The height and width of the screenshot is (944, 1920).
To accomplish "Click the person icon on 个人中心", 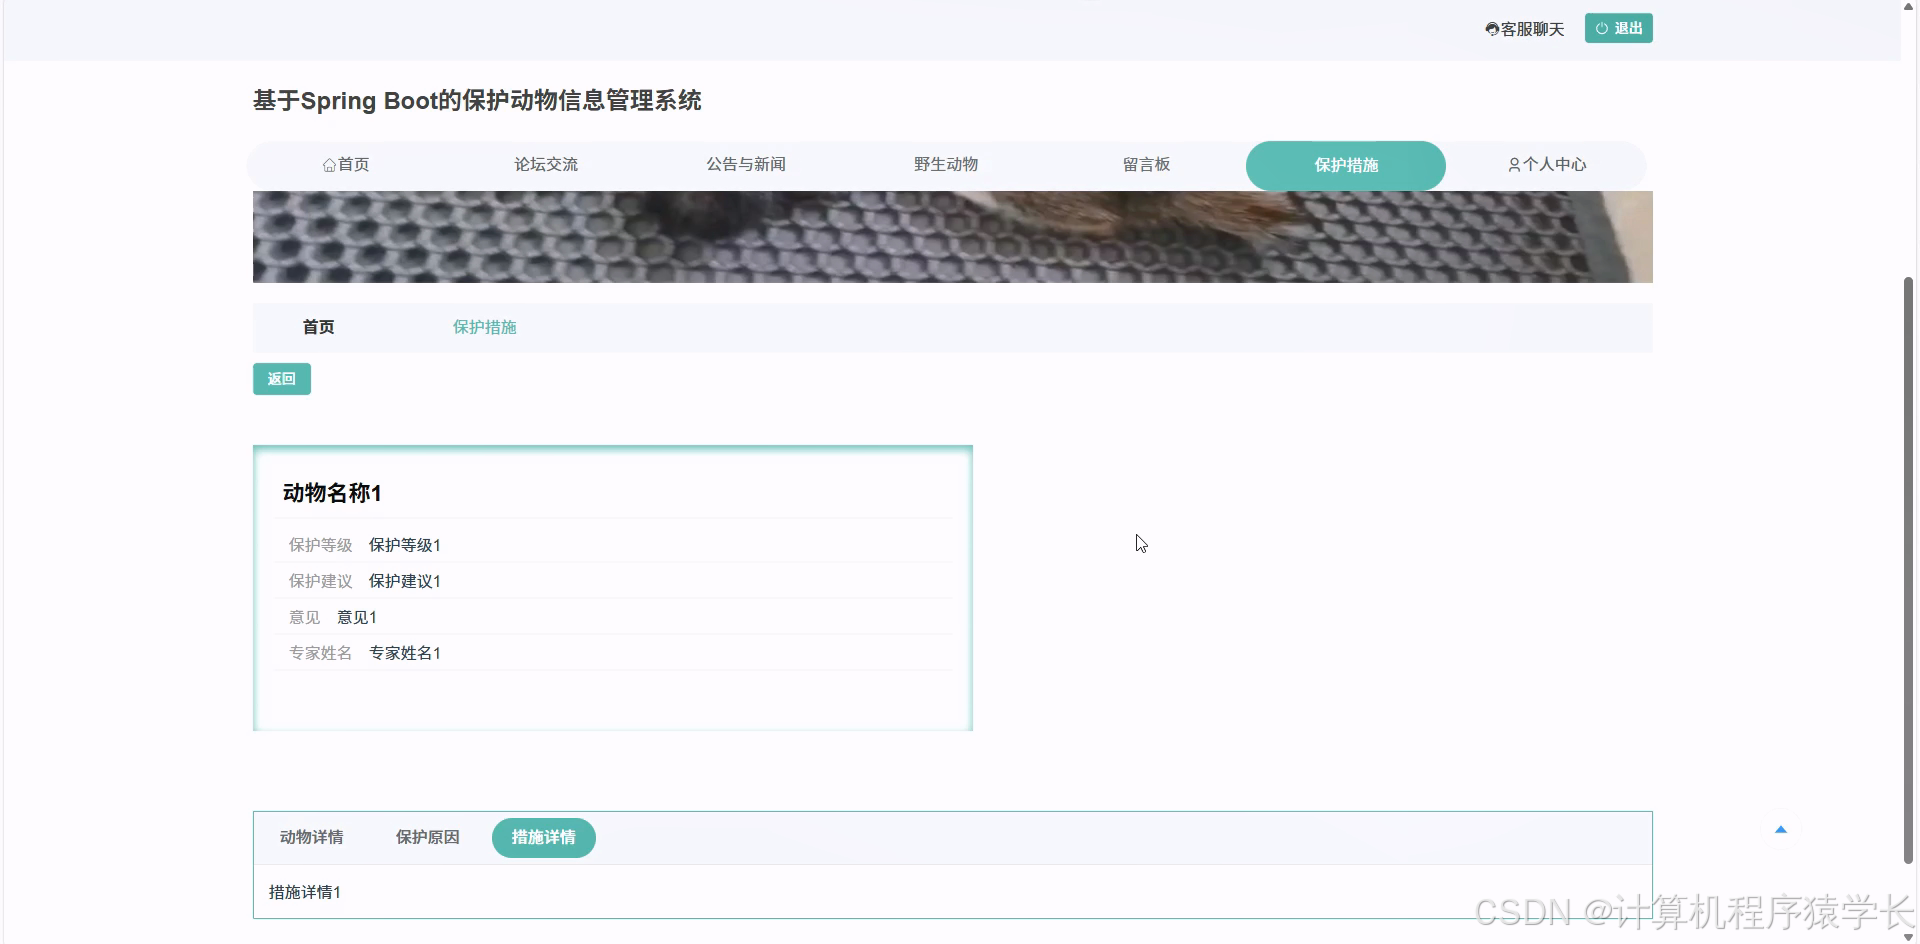I will click(x=1513, y=164).
